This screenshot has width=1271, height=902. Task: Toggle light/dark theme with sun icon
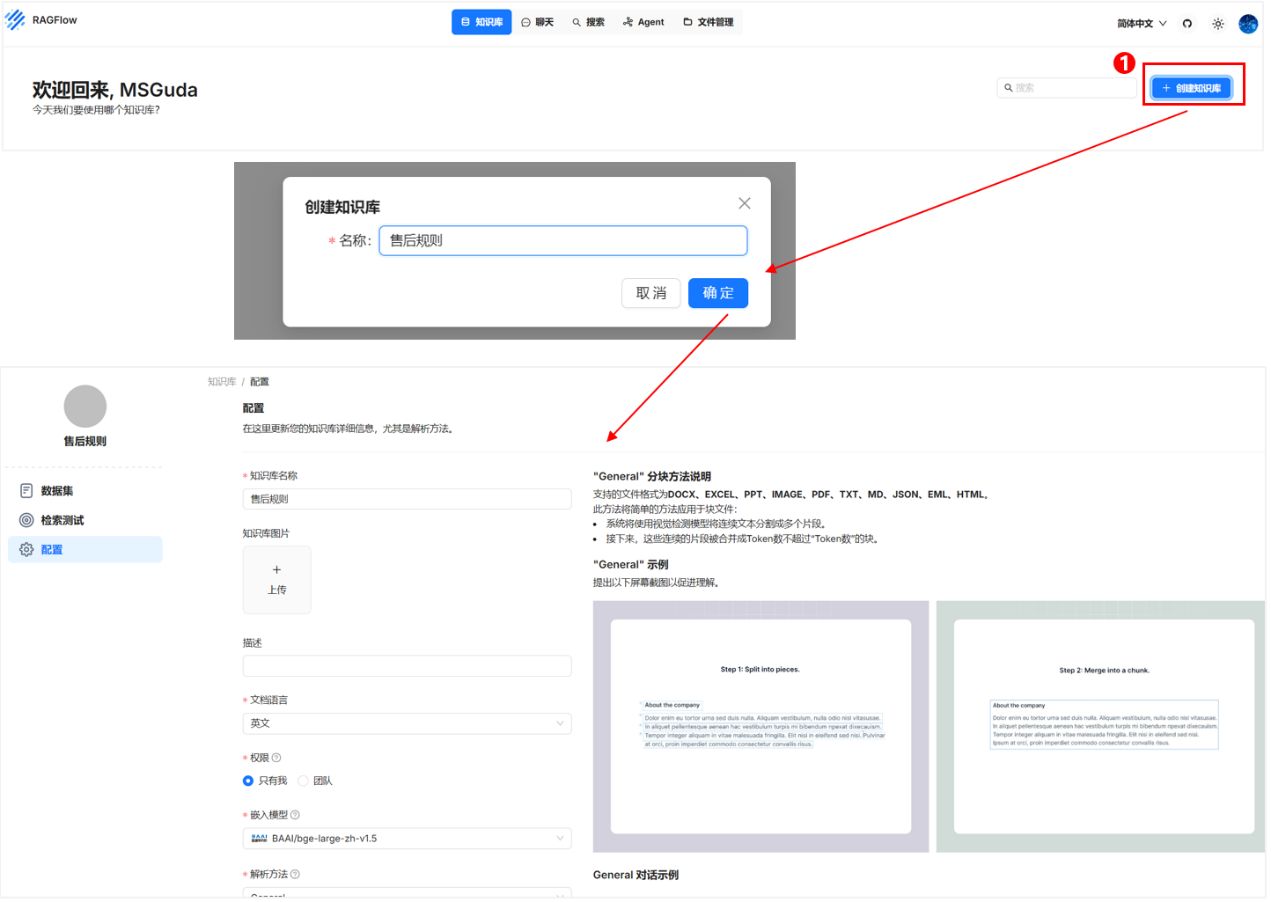click(x=1218, y=21)
